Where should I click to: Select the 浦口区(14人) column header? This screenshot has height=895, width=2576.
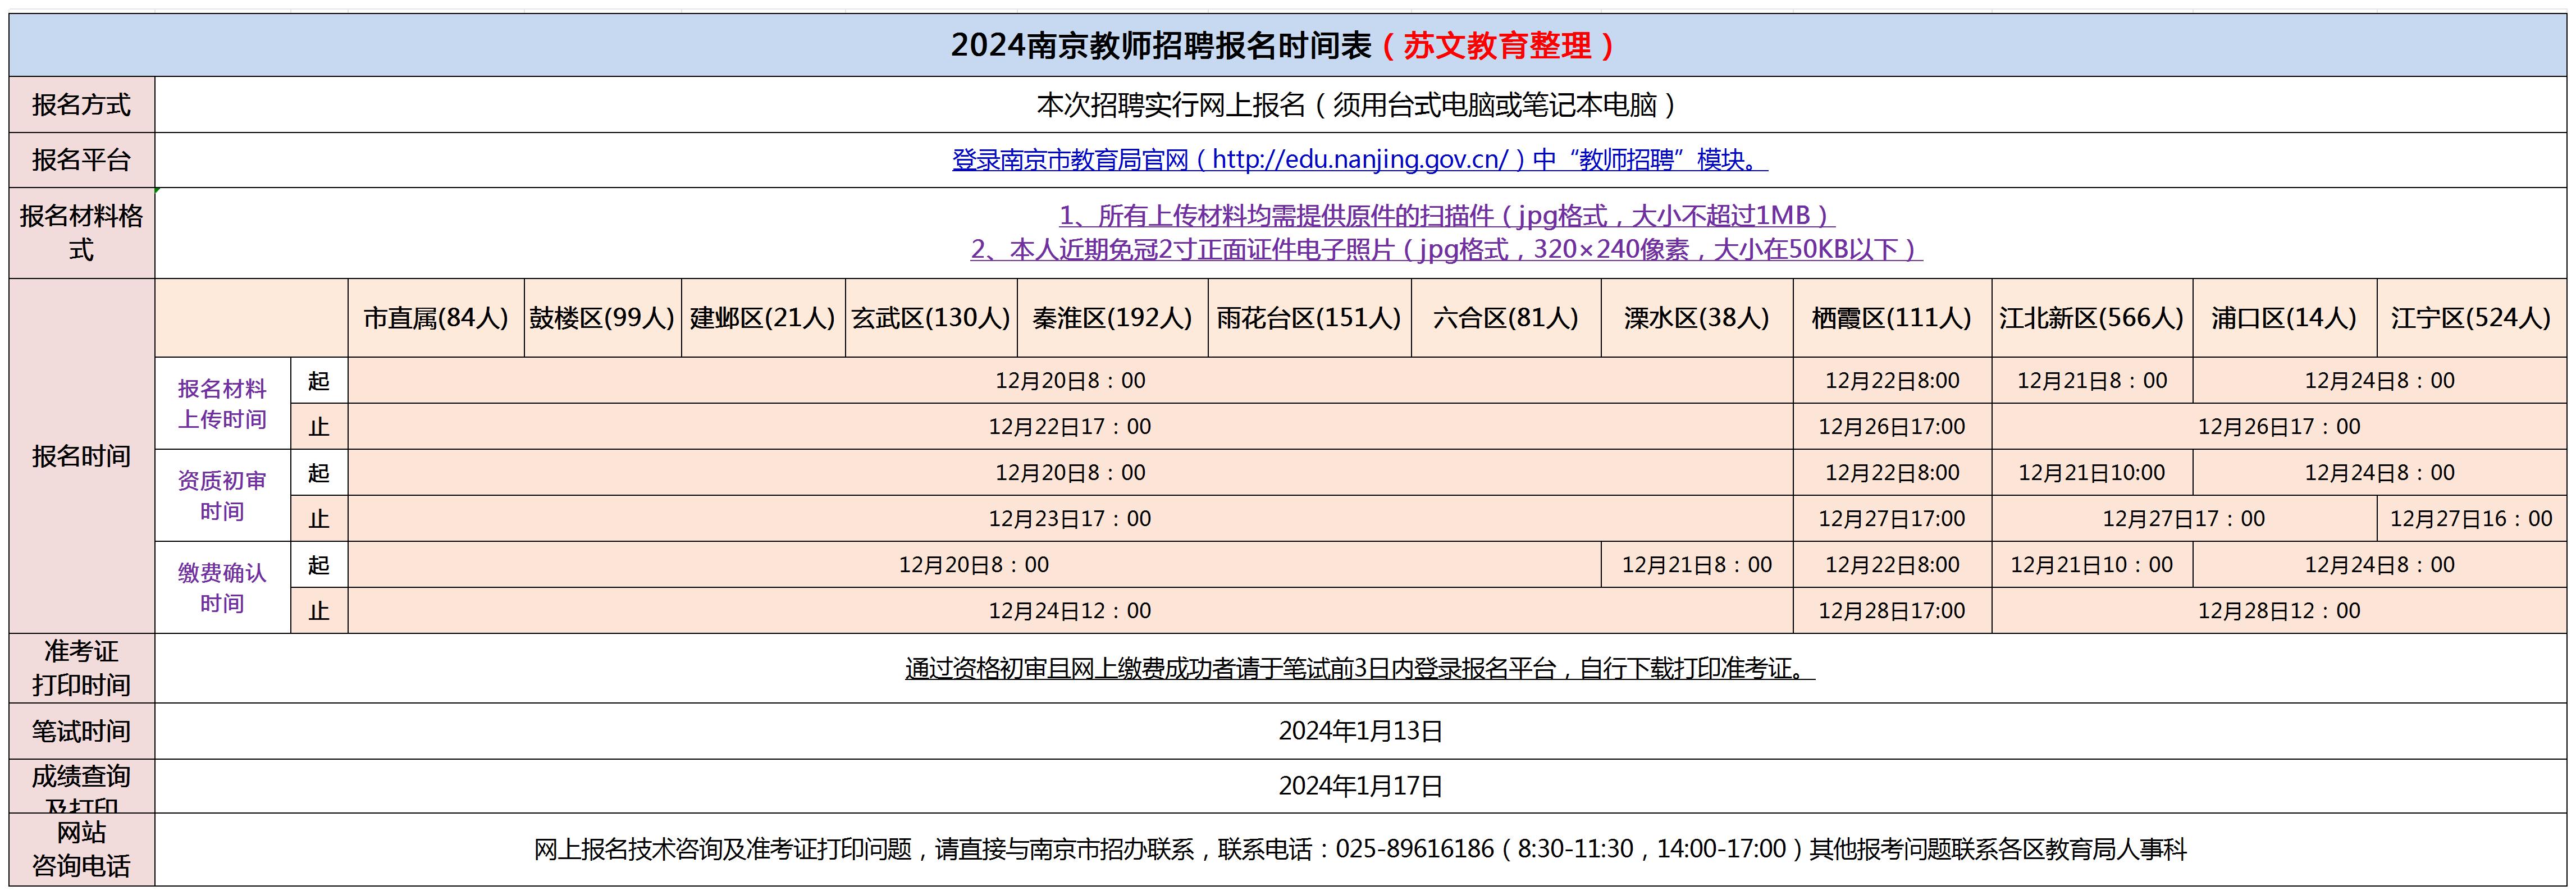coord(2284,318)
